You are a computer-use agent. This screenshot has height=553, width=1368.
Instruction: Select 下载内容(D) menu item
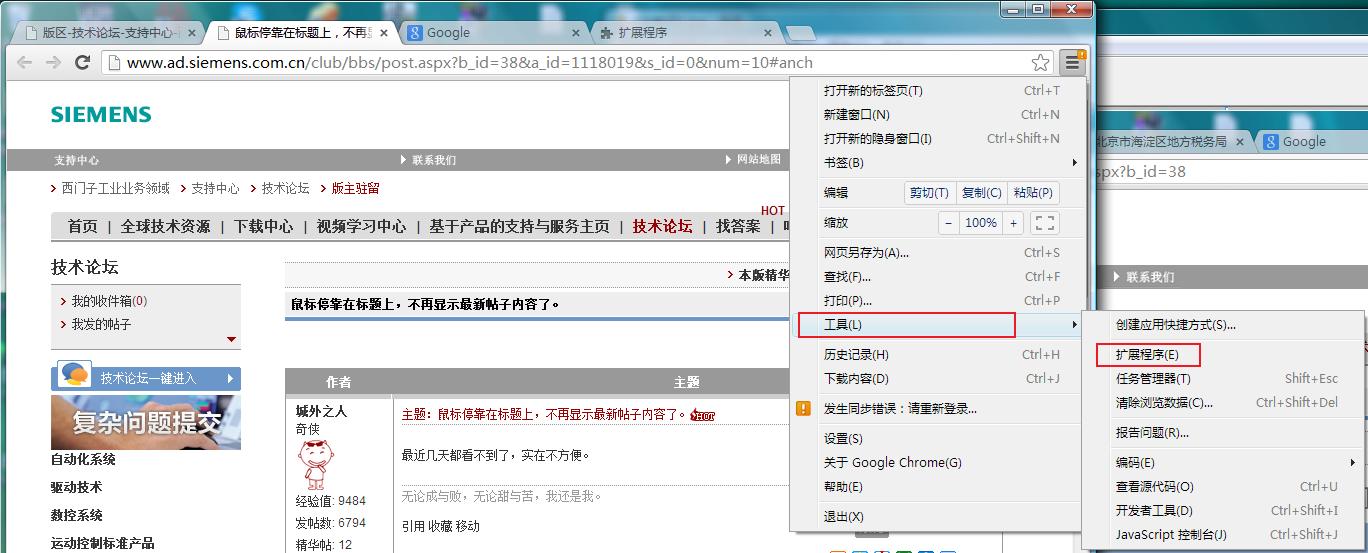pyautogui.click(x=940, y=378)
